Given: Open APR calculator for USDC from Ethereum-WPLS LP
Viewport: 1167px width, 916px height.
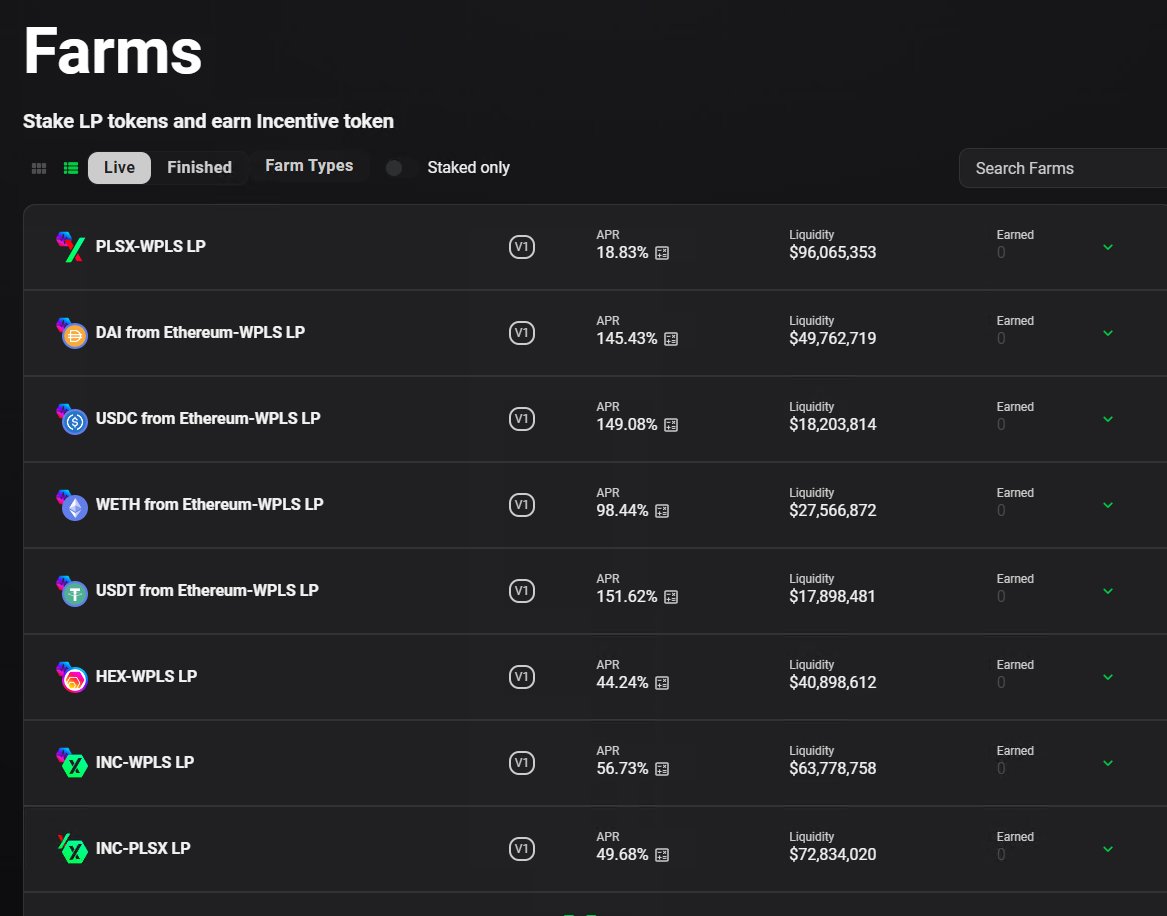Looking at the screenshot, I should (x=671, y=425).
